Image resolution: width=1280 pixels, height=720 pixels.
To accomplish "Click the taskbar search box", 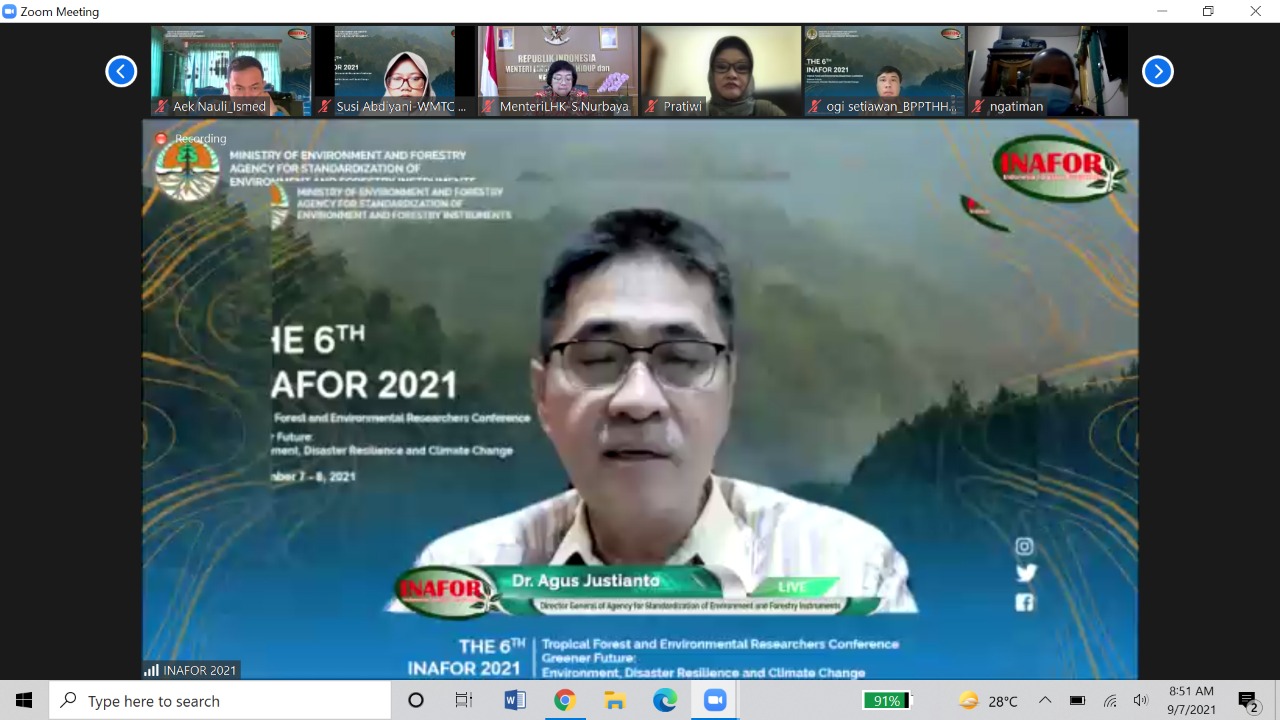I will 220,701.
